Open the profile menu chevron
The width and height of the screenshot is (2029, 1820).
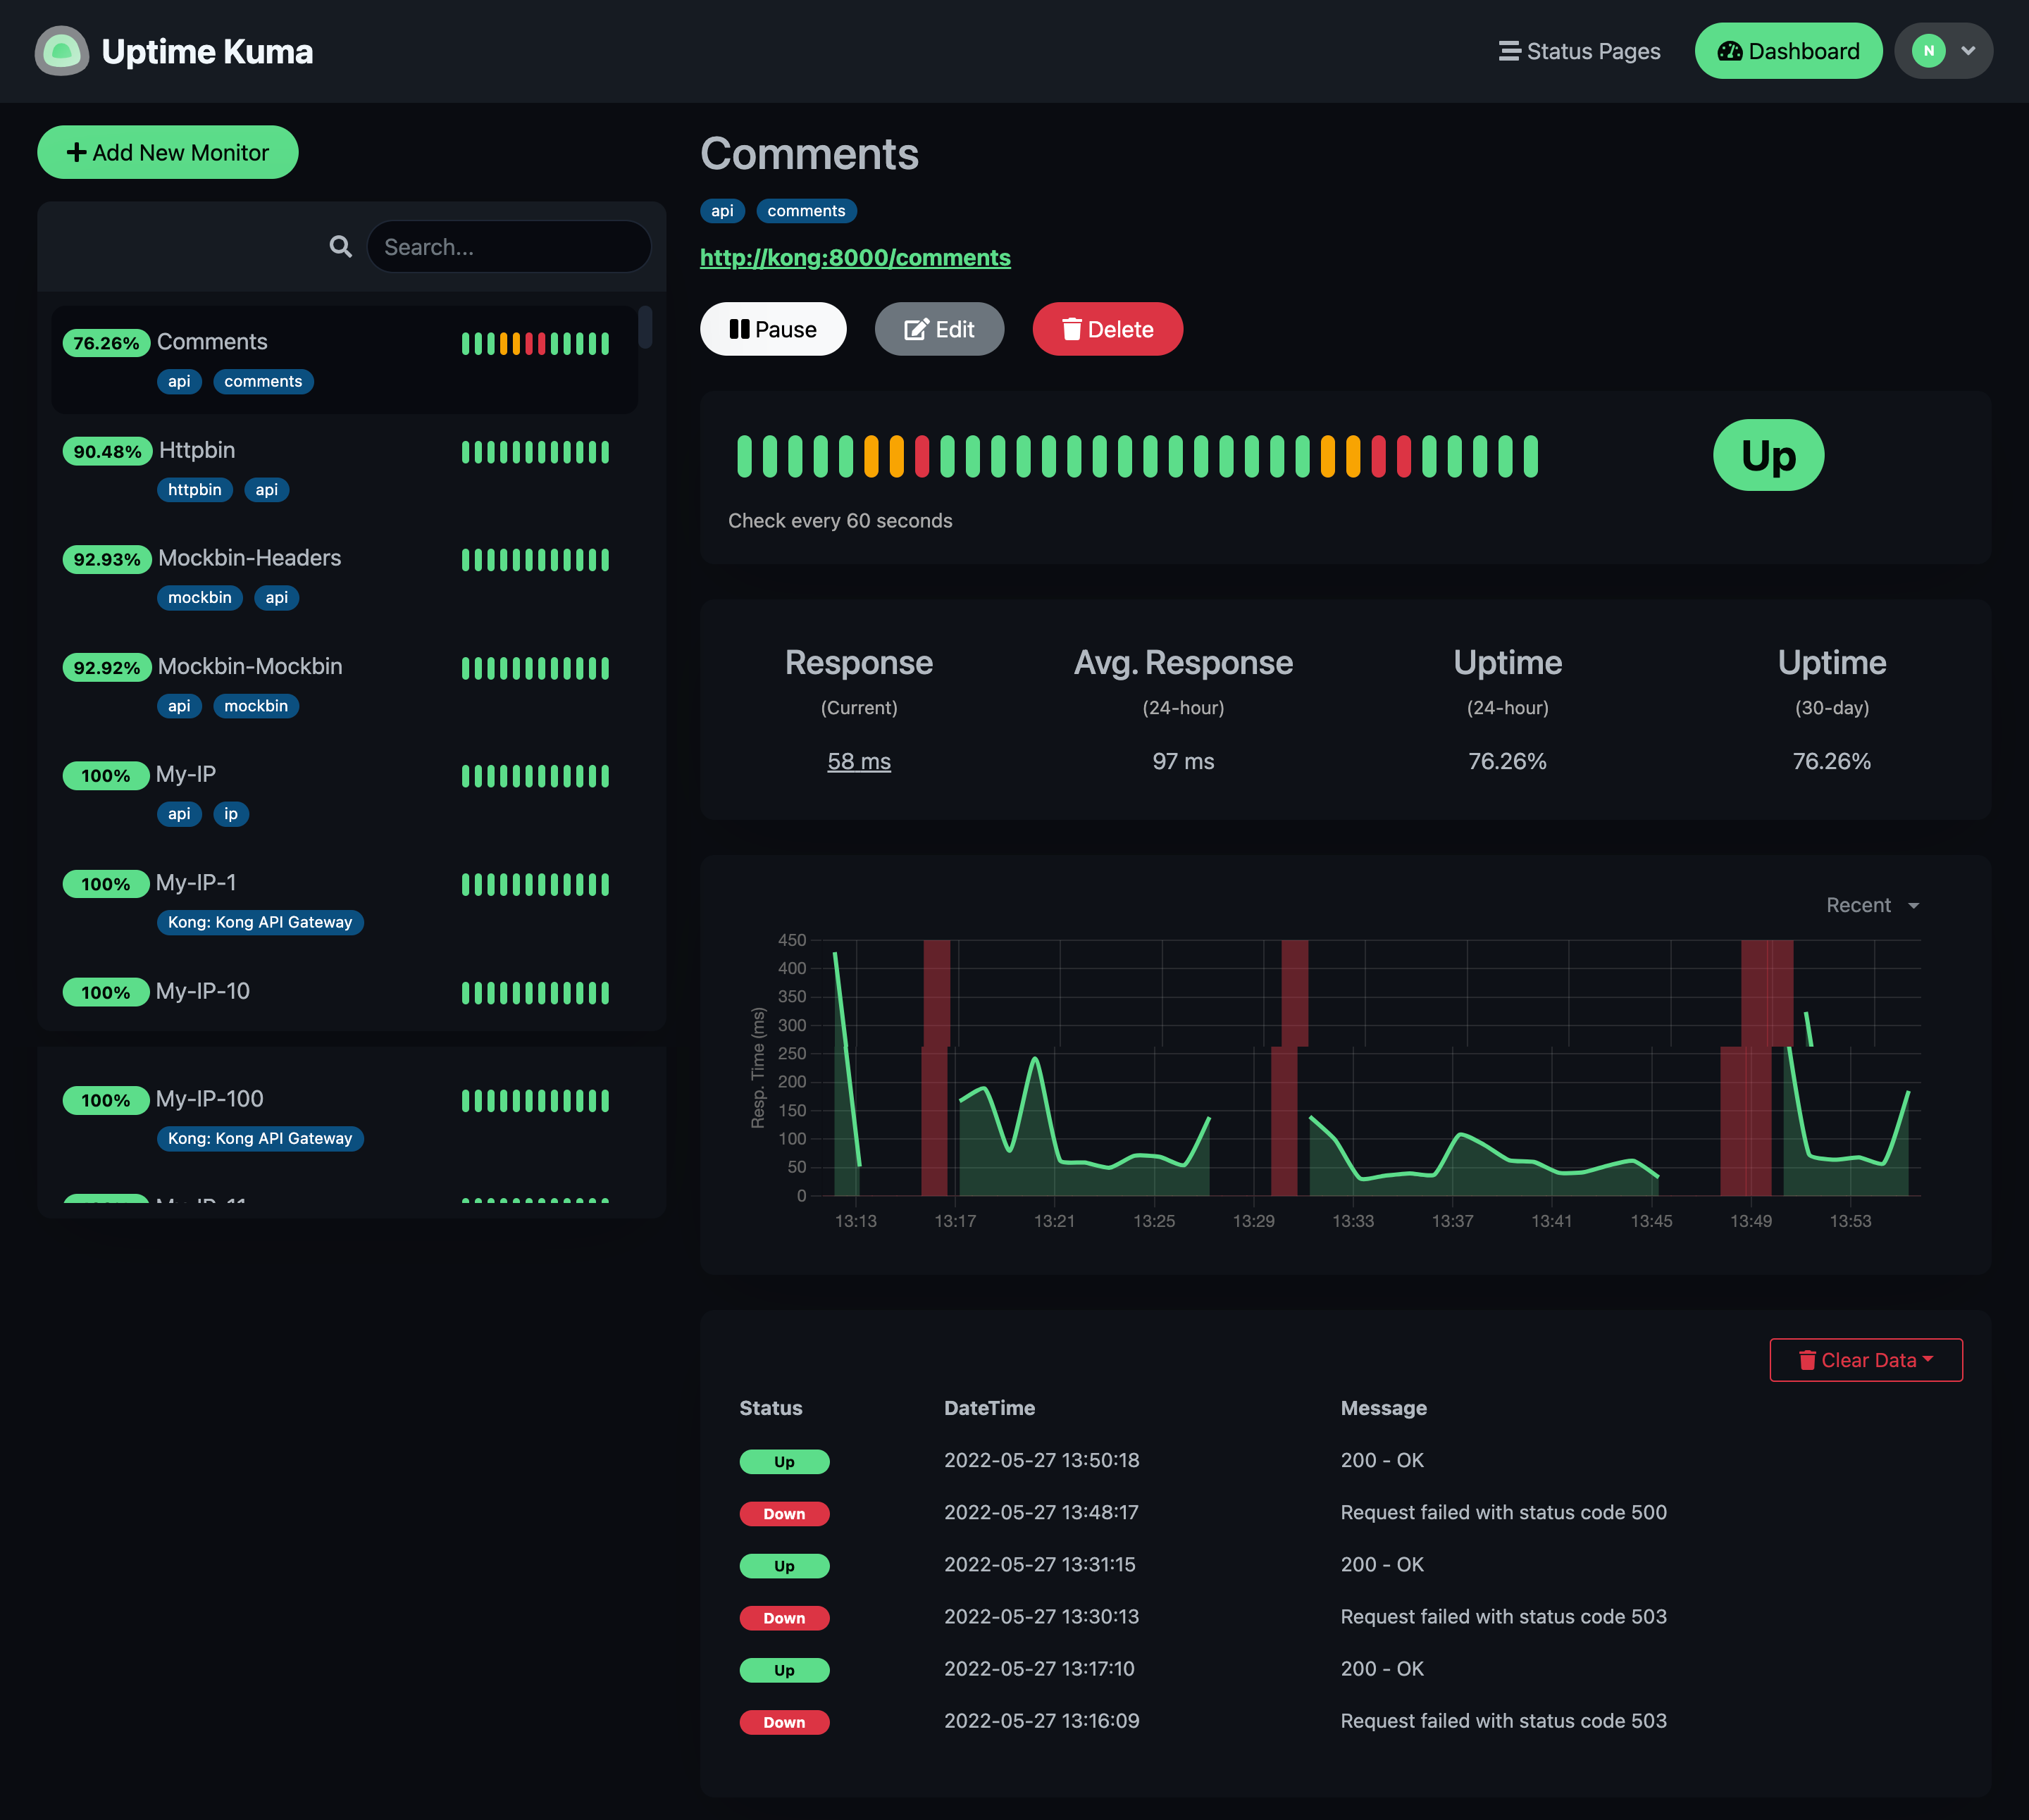(x=1967, y=51)
